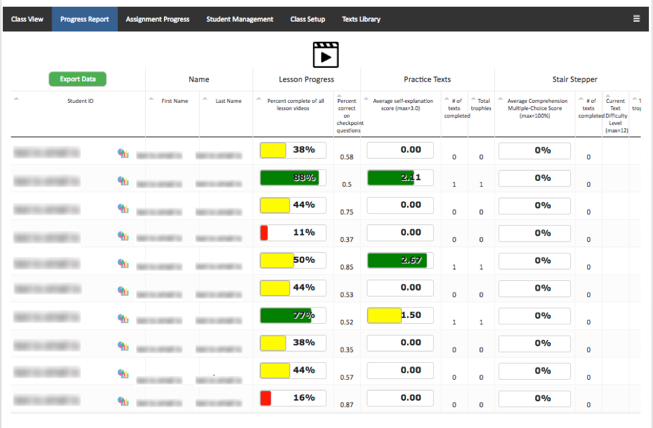653x428 pixels.
Task: Open chart icon in the row with 0.75
Action: click(x=123, y=208)
